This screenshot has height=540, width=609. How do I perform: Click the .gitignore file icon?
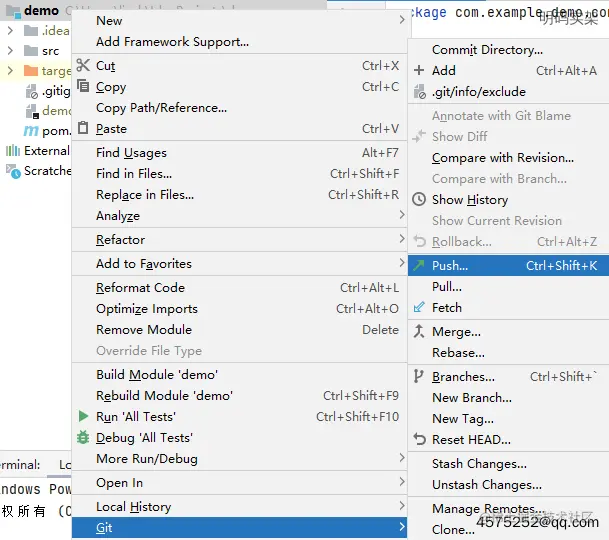tap(31, 92)
